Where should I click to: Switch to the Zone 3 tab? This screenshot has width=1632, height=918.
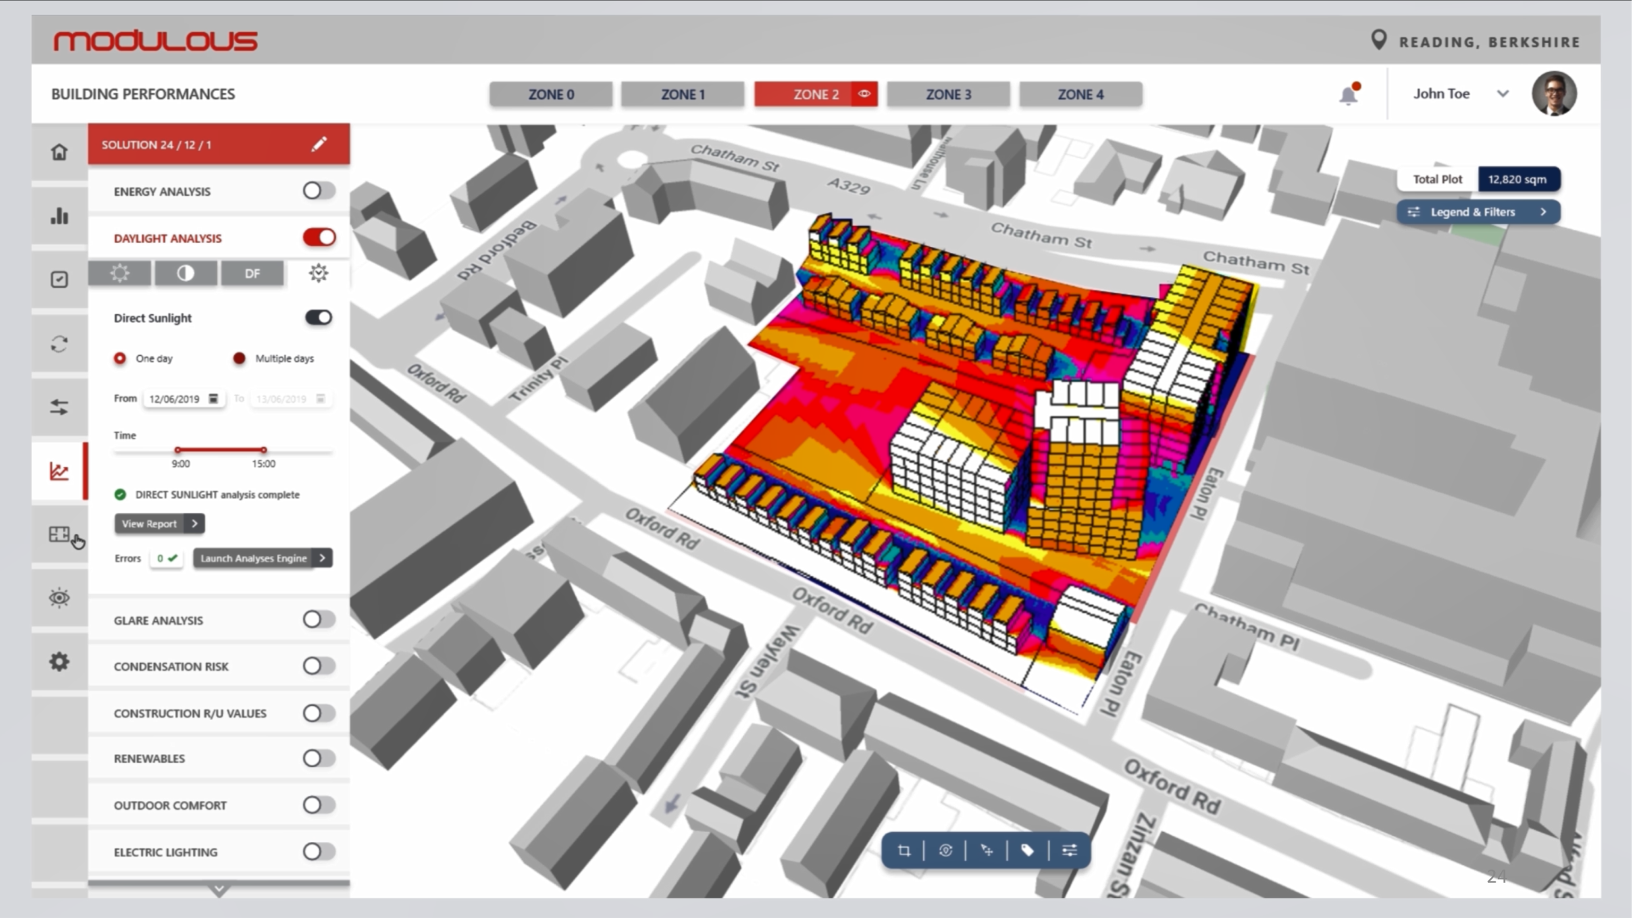[x=948, y=94]
